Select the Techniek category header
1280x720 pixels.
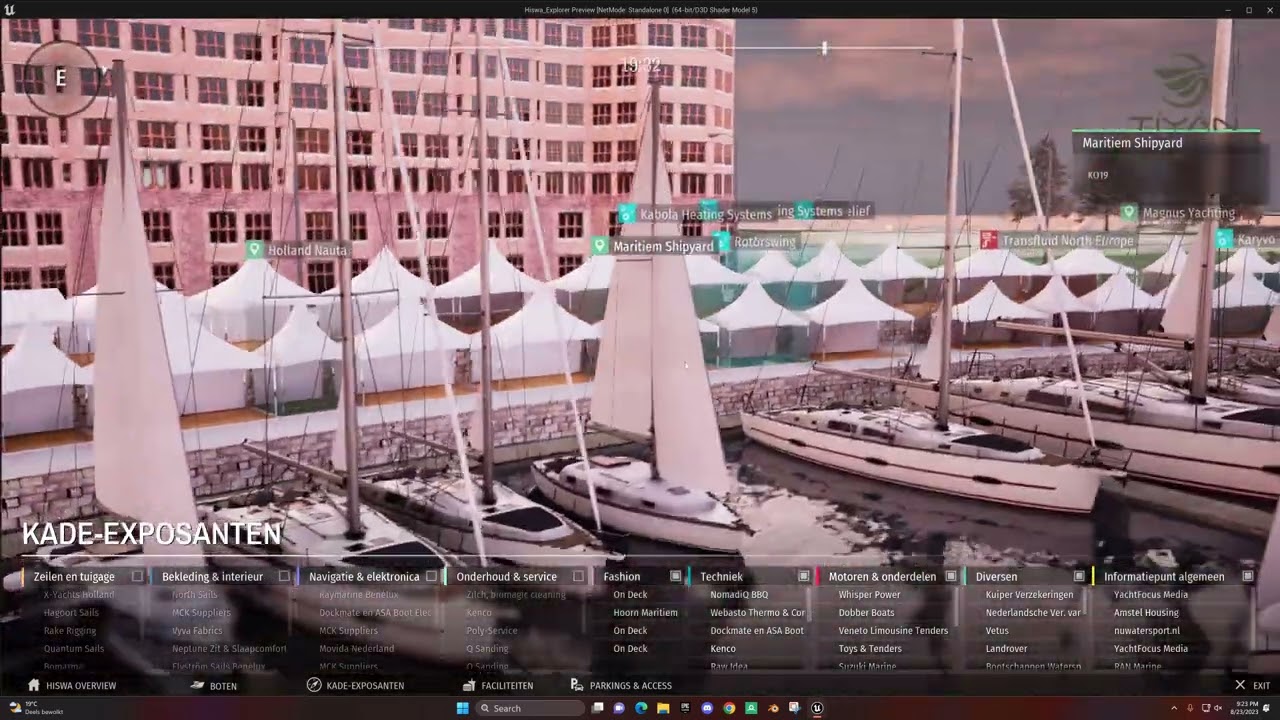(x=722, y=576)
